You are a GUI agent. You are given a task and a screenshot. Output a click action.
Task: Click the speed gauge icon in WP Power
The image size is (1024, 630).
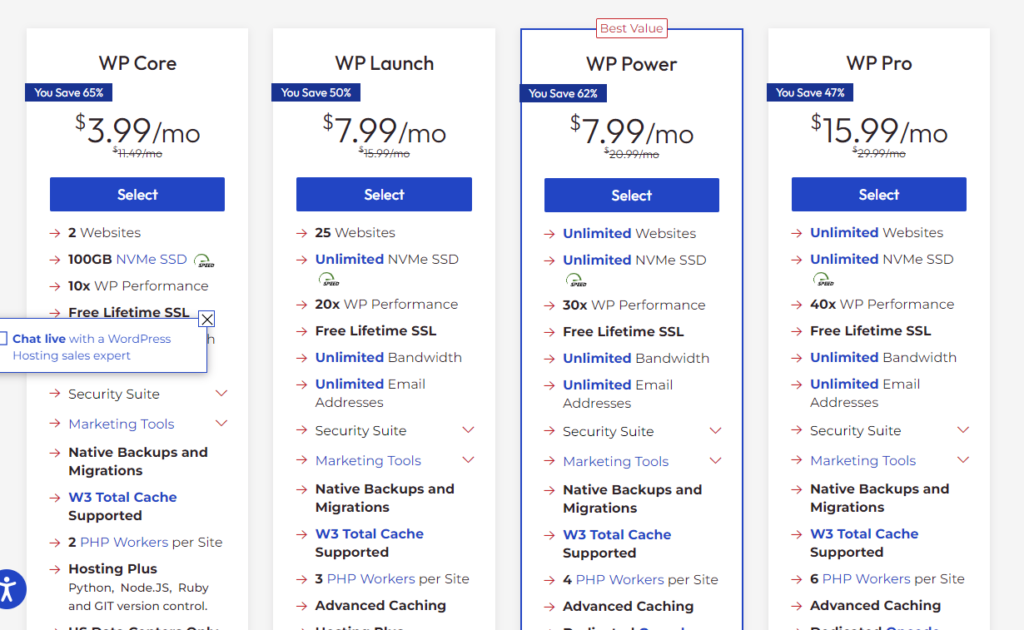tap(576, 280)
